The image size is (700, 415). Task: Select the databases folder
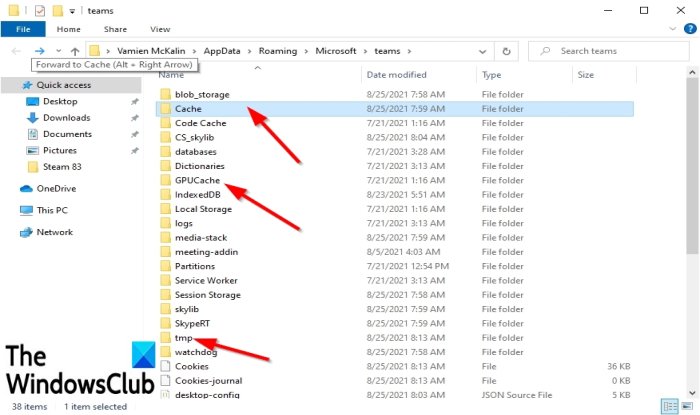[196, 152]
